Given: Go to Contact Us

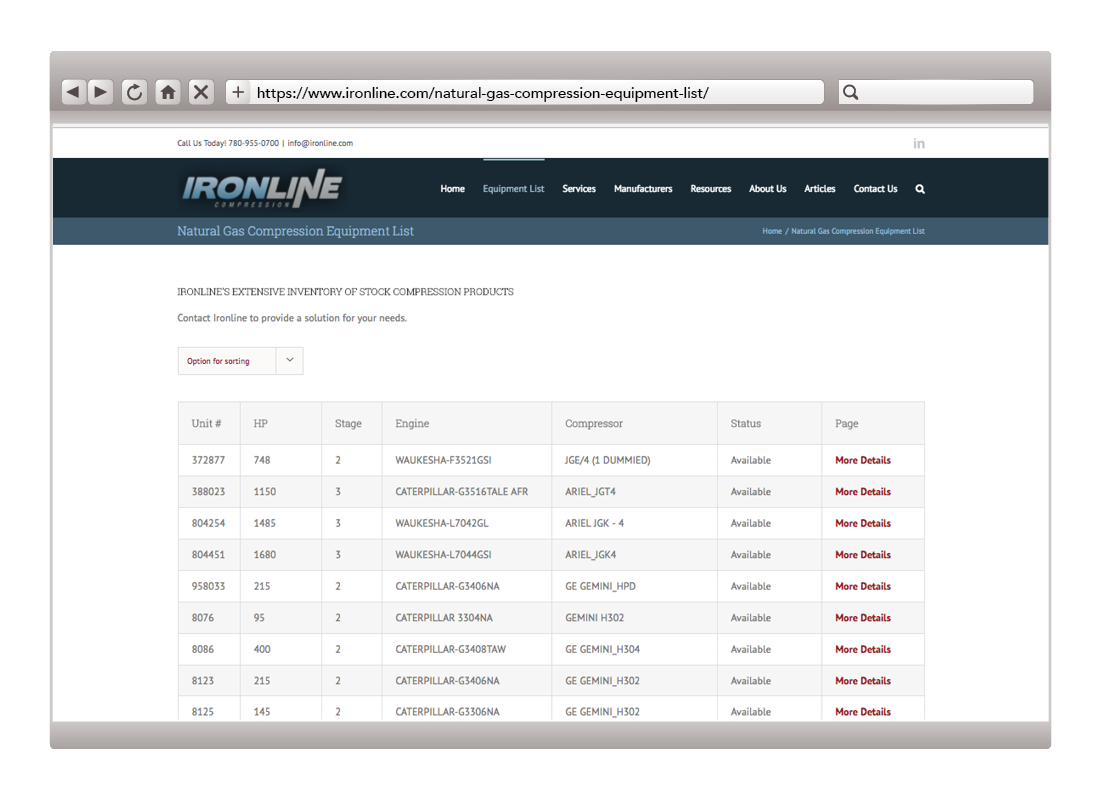Looking at the screenshot, I should [x=876, y=189].
